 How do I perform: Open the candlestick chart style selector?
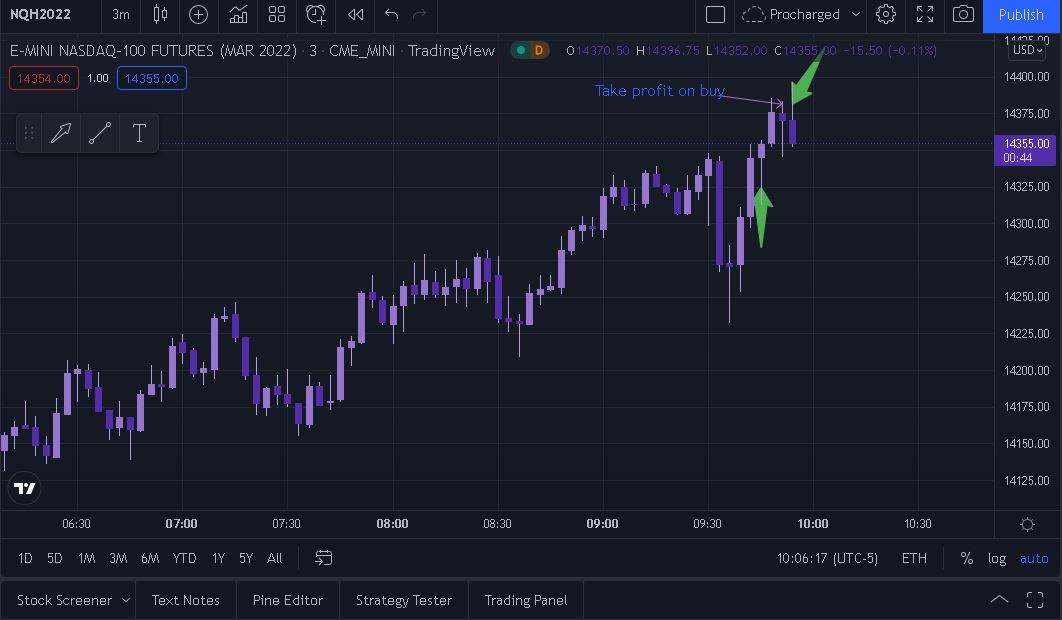tap(161, 14)
